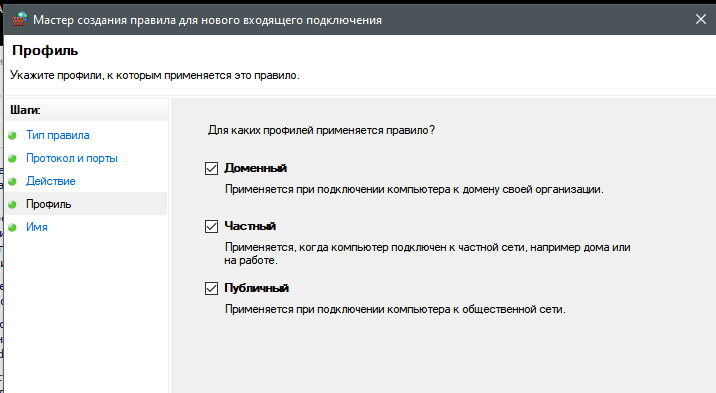Uncheck the Доменный profile checkbox
716x393 pixels.
tap(211, 168)
